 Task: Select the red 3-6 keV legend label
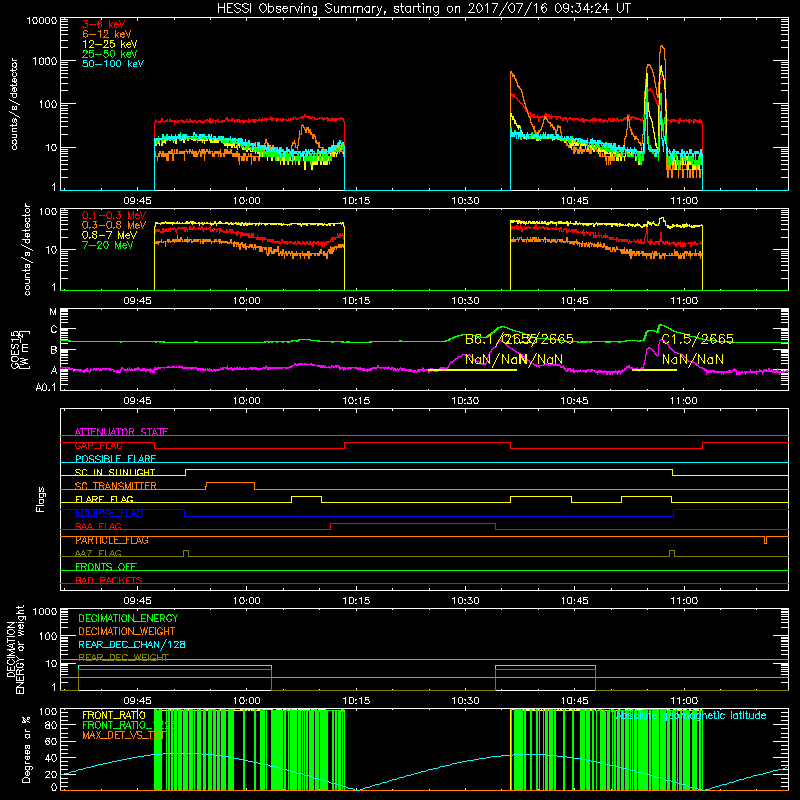(103, 24)
